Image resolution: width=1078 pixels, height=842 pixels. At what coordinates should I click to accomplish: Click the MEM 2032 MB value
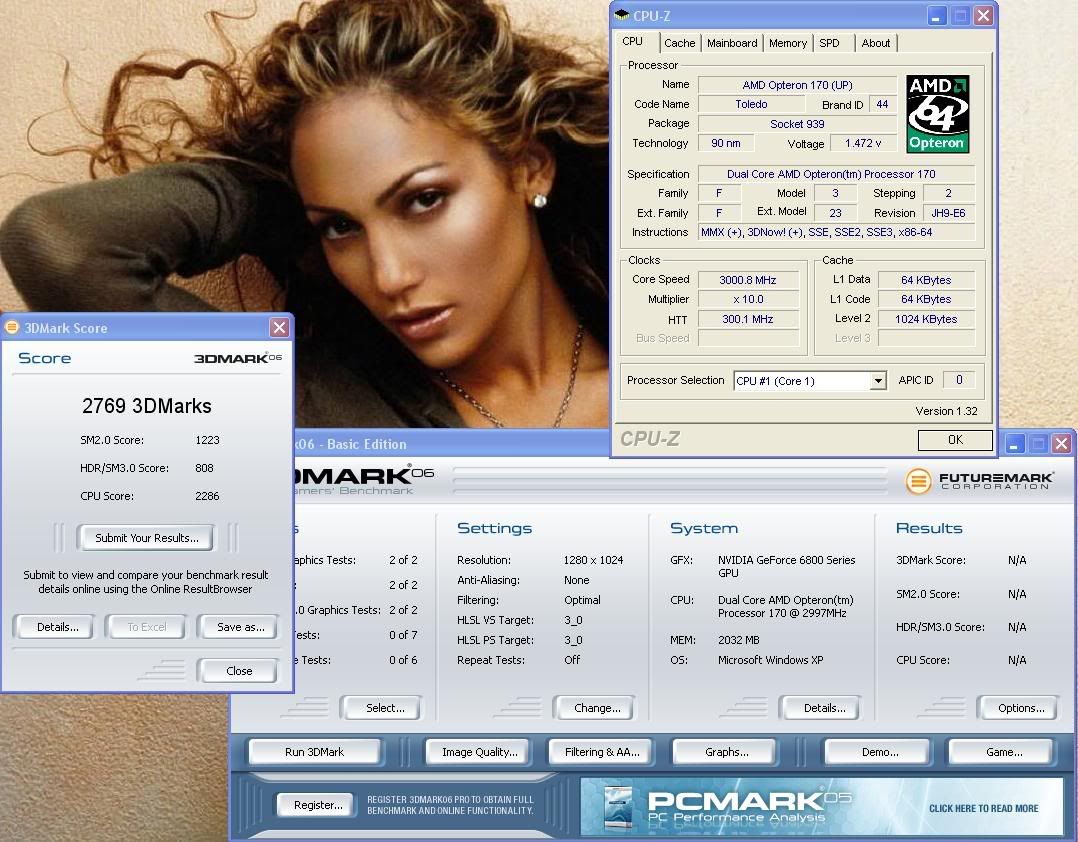coord(738,640)
